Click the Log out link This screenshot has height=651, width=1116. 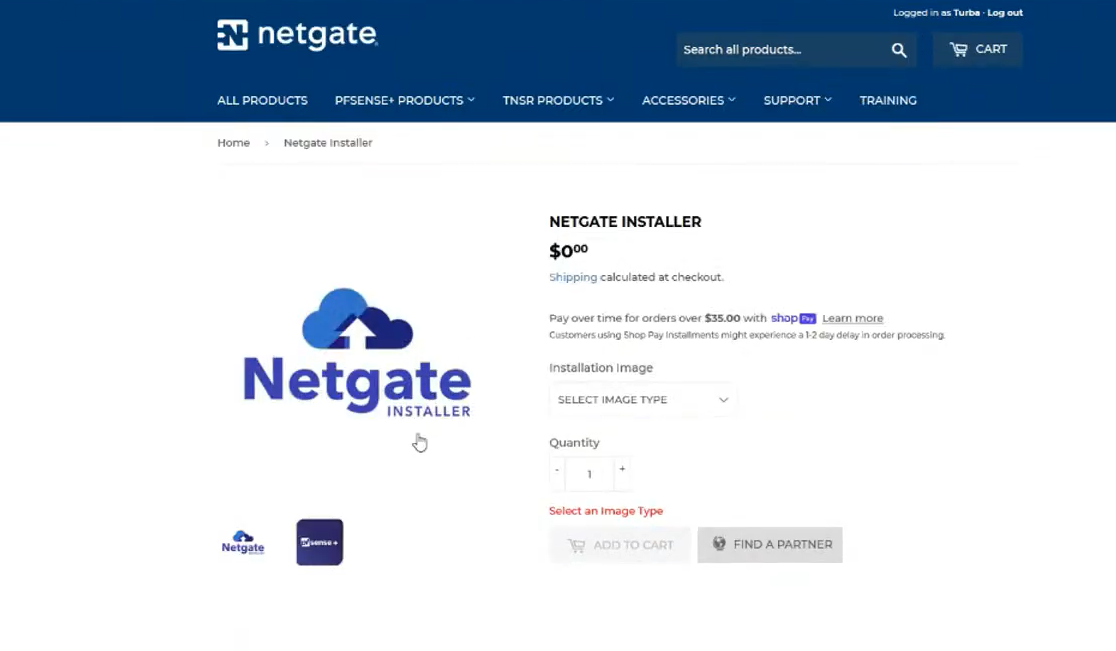(1004, 13)
